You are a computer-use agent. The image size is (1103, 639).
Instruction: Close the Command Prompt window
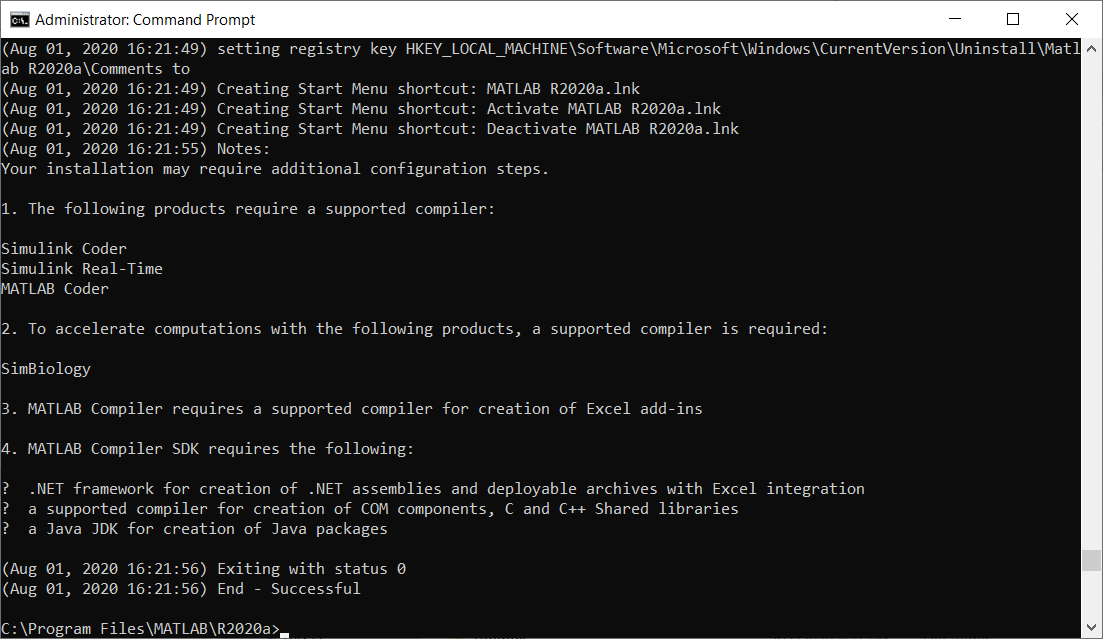point(1071,18)
